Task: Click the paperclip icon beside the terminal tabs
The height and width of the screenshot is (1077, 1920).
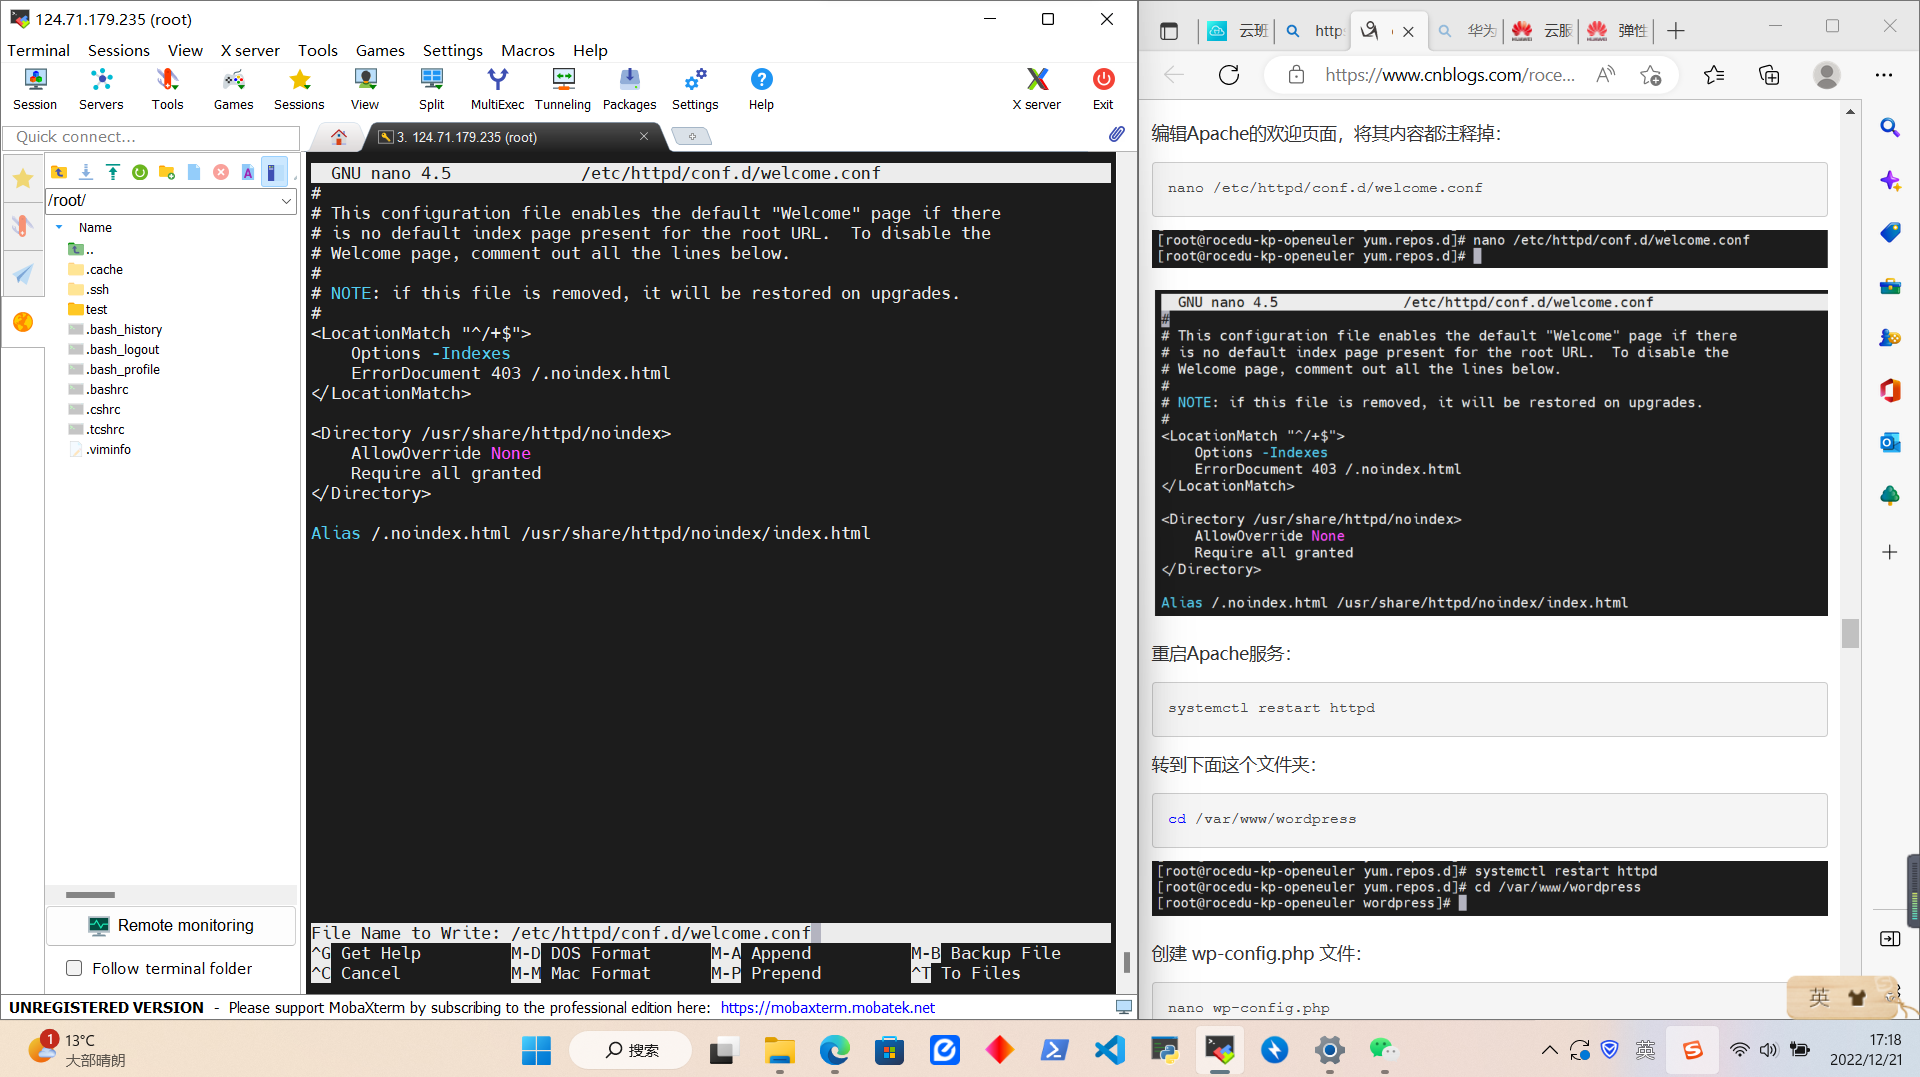Action: tap(1116, 134)
